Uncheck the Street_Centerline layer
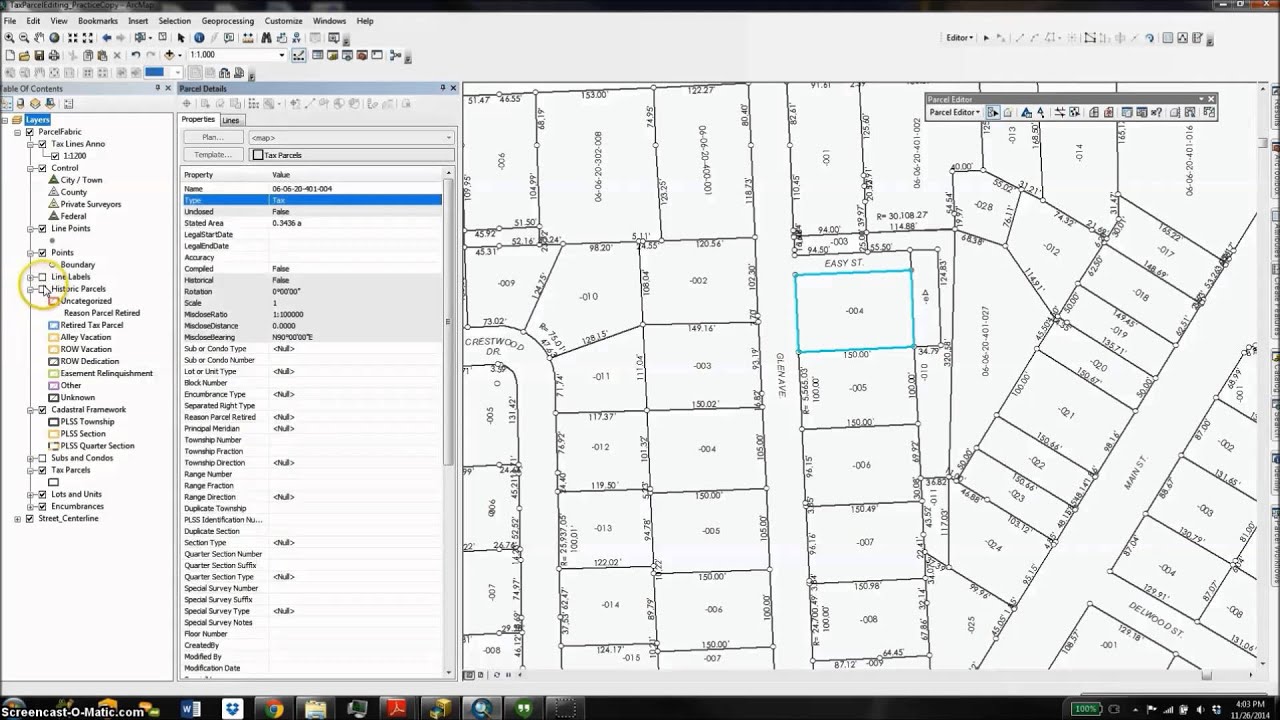This screenshot has width=1280, height=720. click(x=29, y=519)
